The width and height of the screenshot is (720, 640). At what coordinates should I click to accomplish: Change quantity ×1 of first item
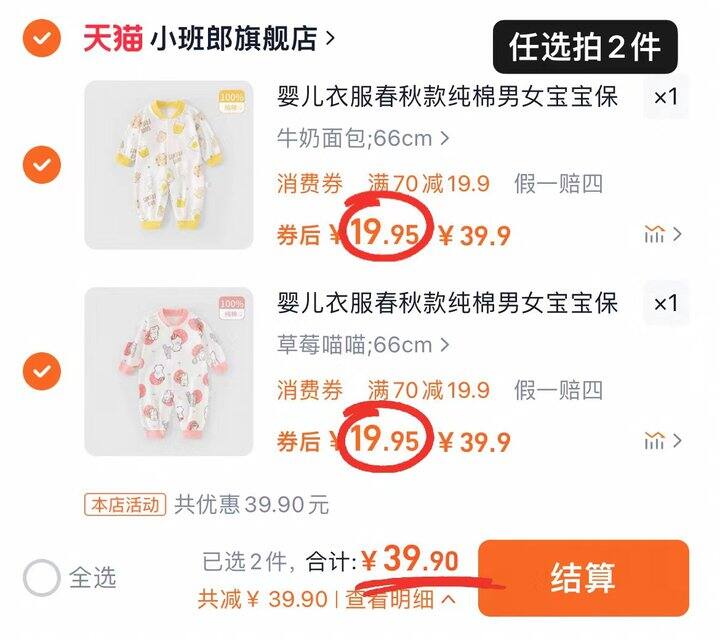[666, 97]
